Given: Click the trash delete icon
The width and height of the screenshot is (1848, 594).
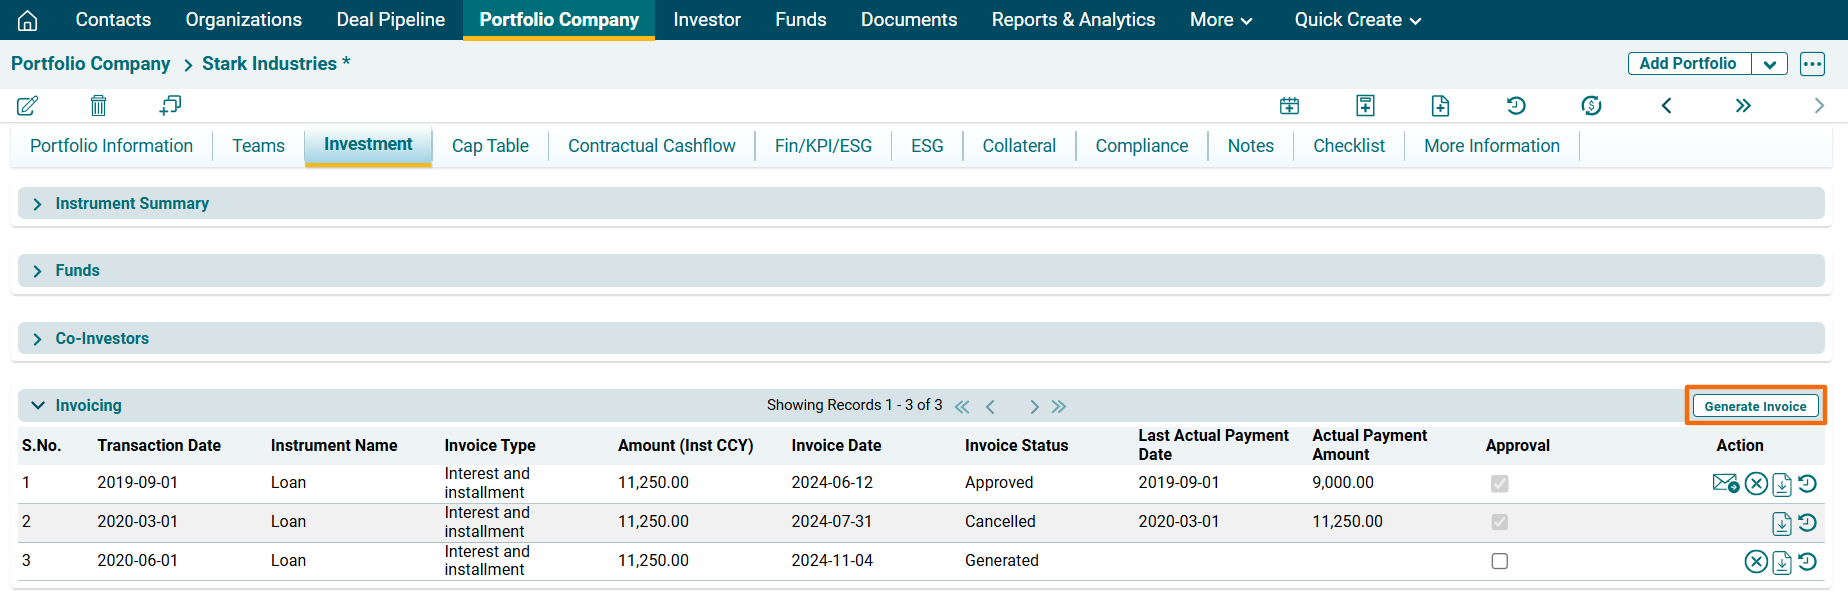Looking at the screenshot, I should 98,106.
